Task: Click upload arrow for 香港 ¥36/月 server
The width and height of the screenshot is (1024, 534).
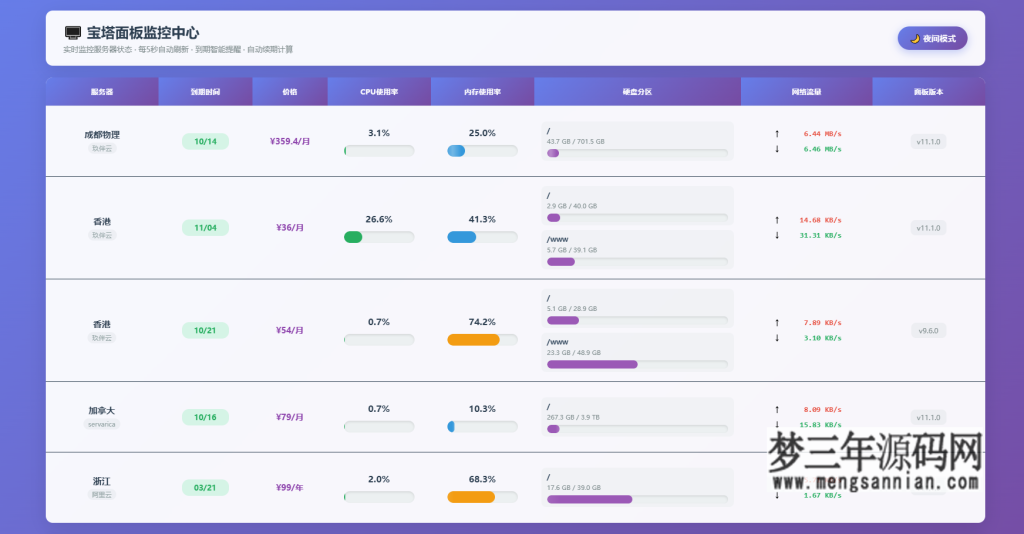Action: pyautogui.click(x=777, y=220)
